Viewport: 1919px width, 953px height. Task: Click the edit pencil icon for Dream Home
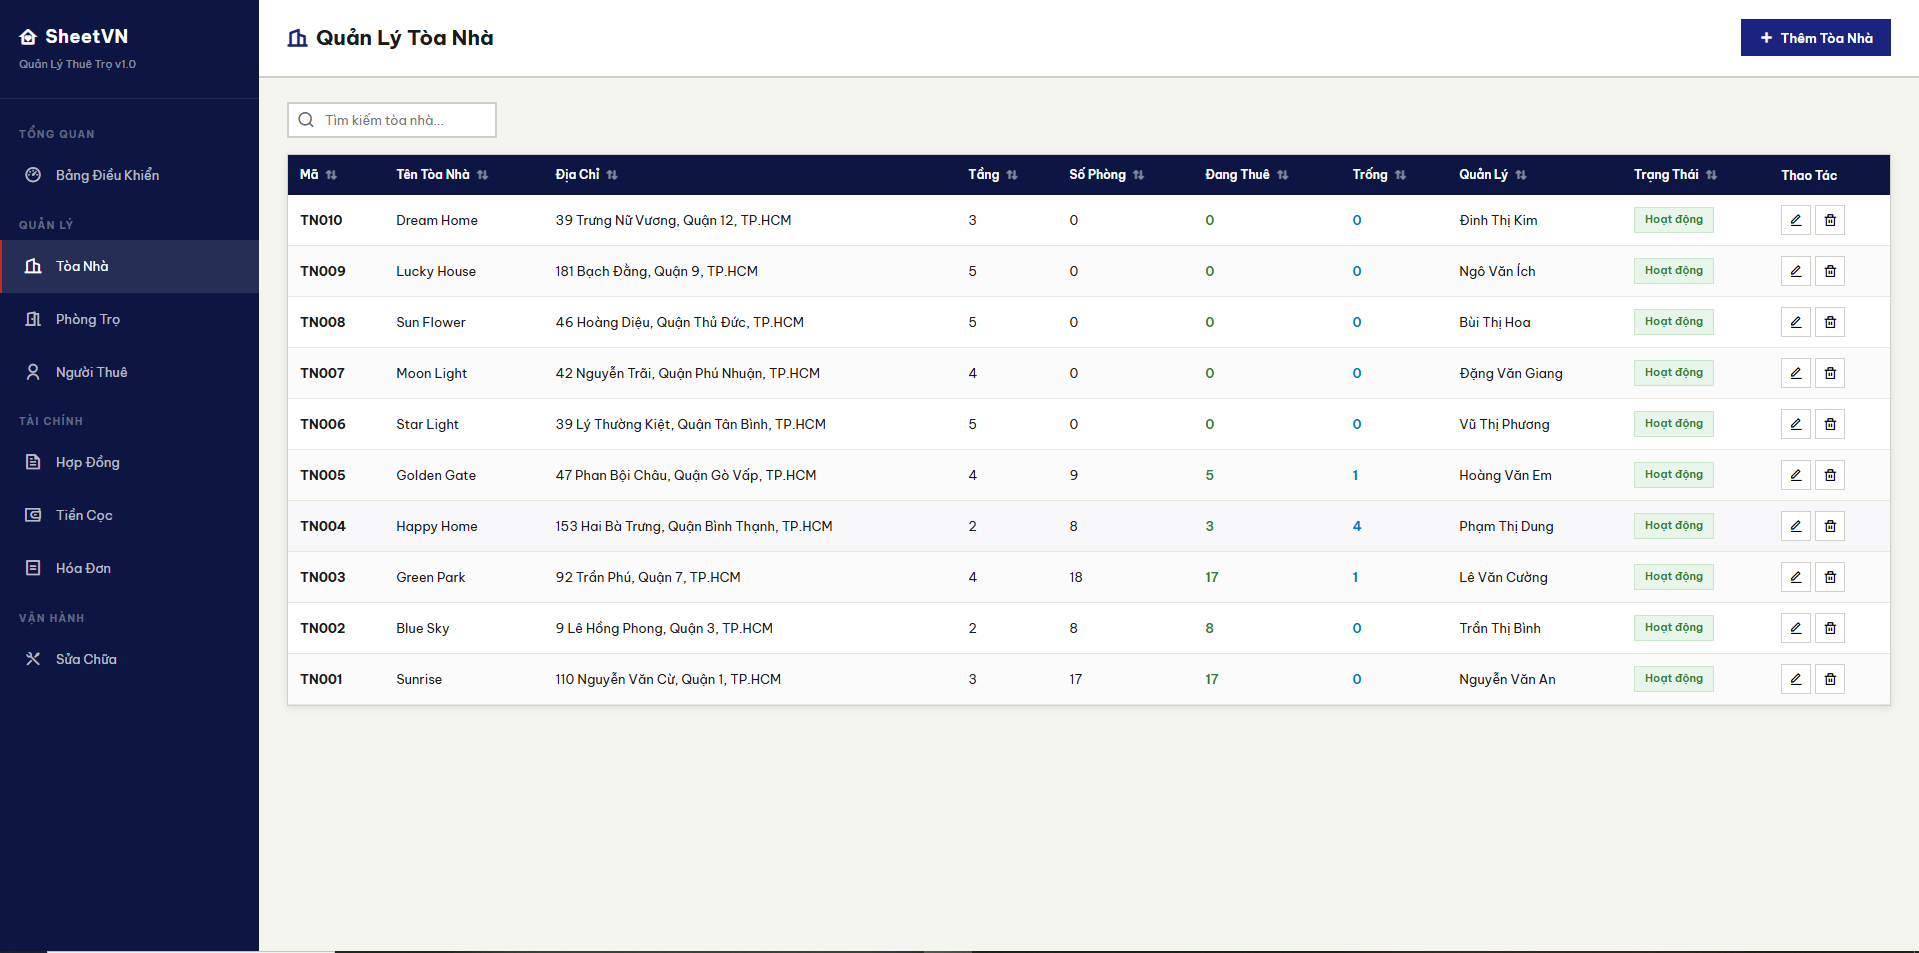1795,220
